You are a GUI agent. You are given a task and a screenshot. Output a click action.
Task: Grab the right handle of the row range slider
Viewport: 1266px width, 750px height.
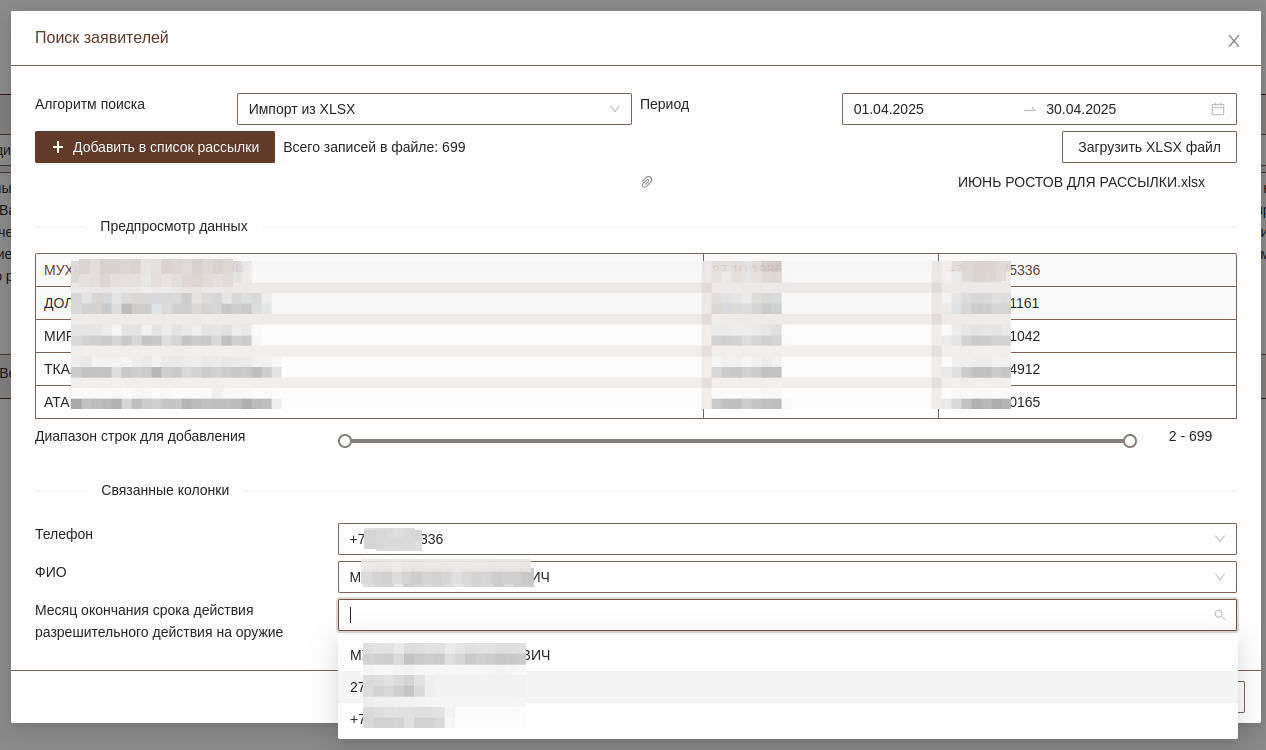pos(1130,441)
